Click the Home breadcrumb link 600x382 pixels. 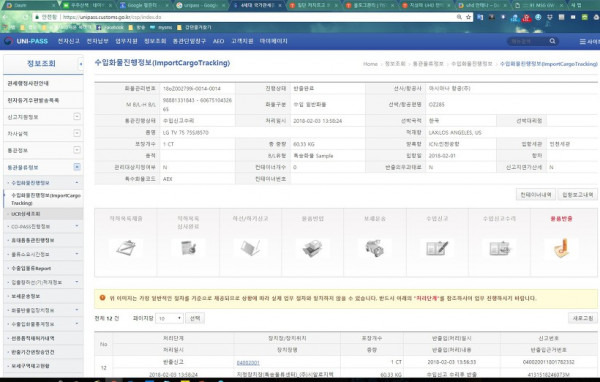(x=370, y=64)
